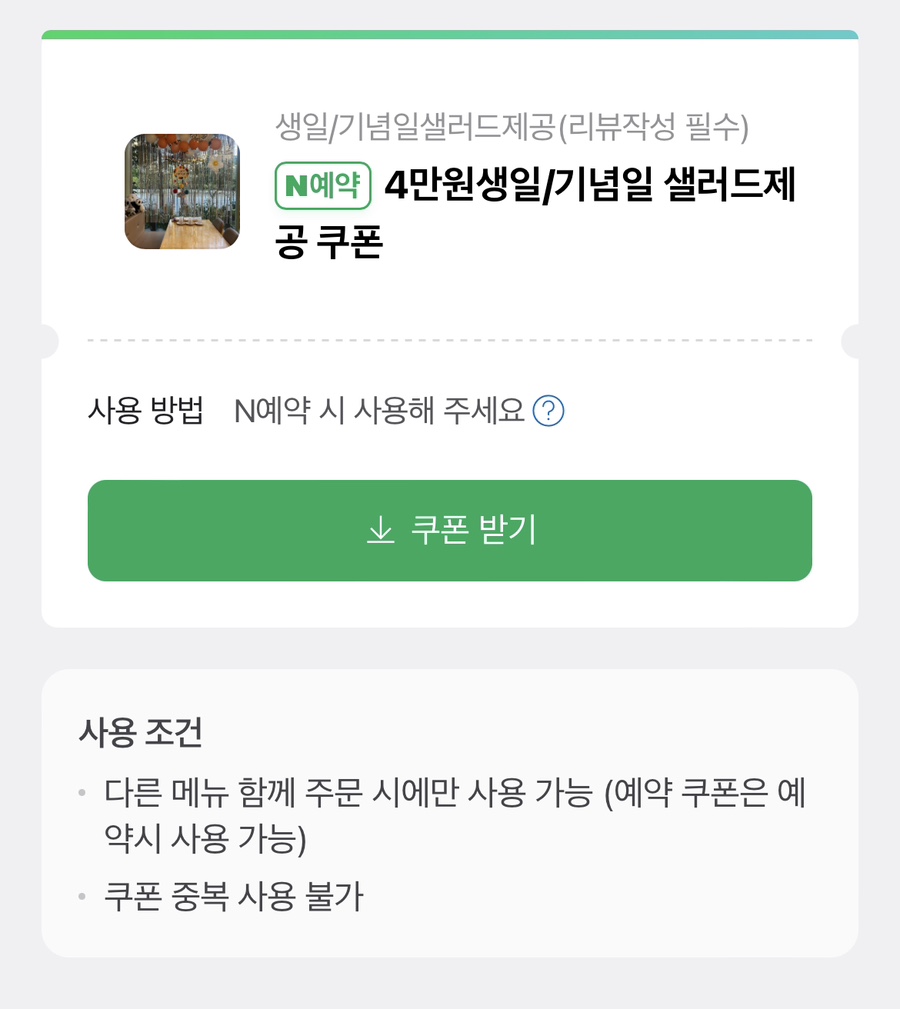Click the bullet before 쿠폰 중복 condition
The width and height of the screenshot is (900, 1009).
[82, 897]
